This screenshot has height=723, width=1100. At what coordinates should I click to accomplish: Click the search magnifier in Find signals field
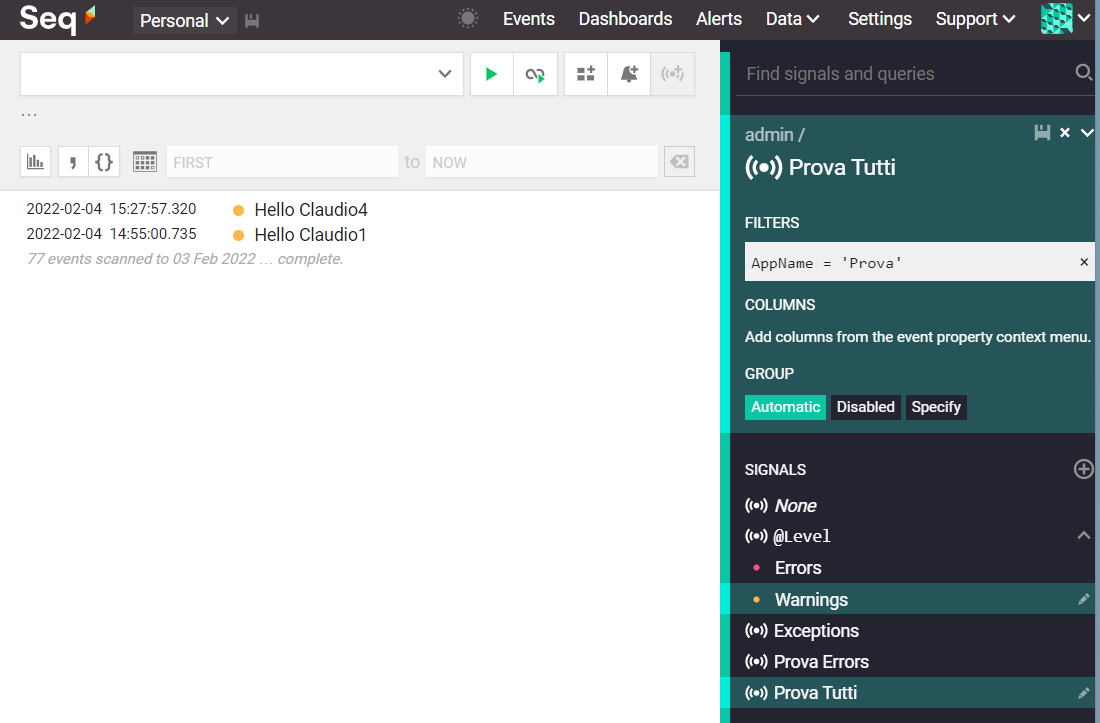1083,73
